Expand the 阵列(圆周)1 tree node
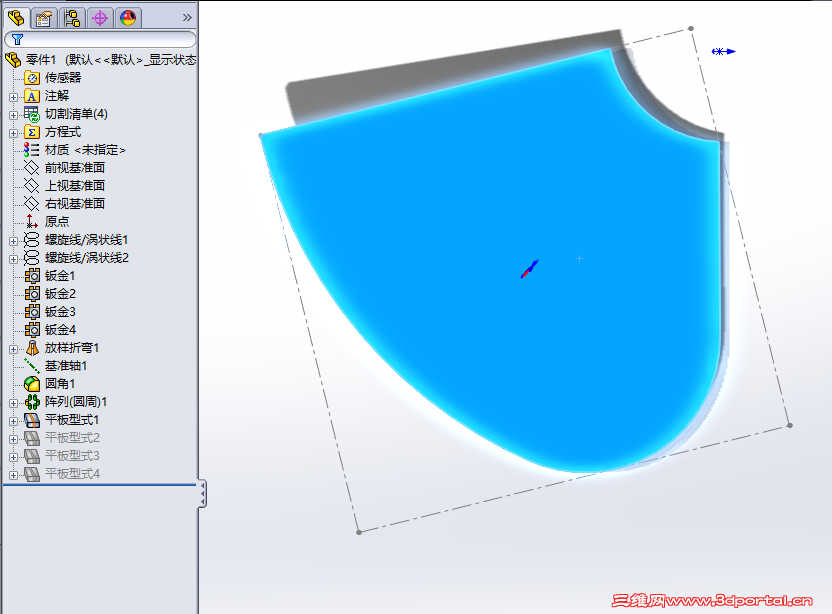The width and height of the screenshot is (832, 614). point(13,403)
